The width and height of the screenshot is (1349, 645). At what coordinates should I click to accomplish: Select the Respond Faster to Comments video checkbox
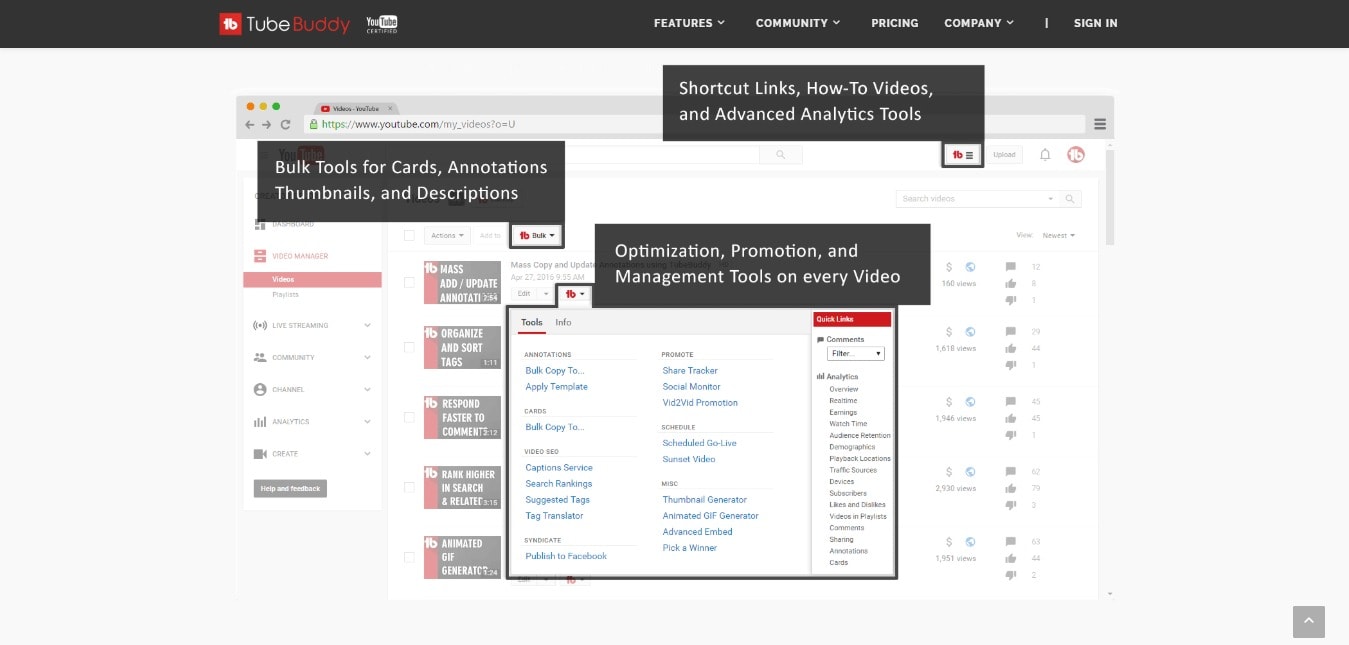point(409,417)
